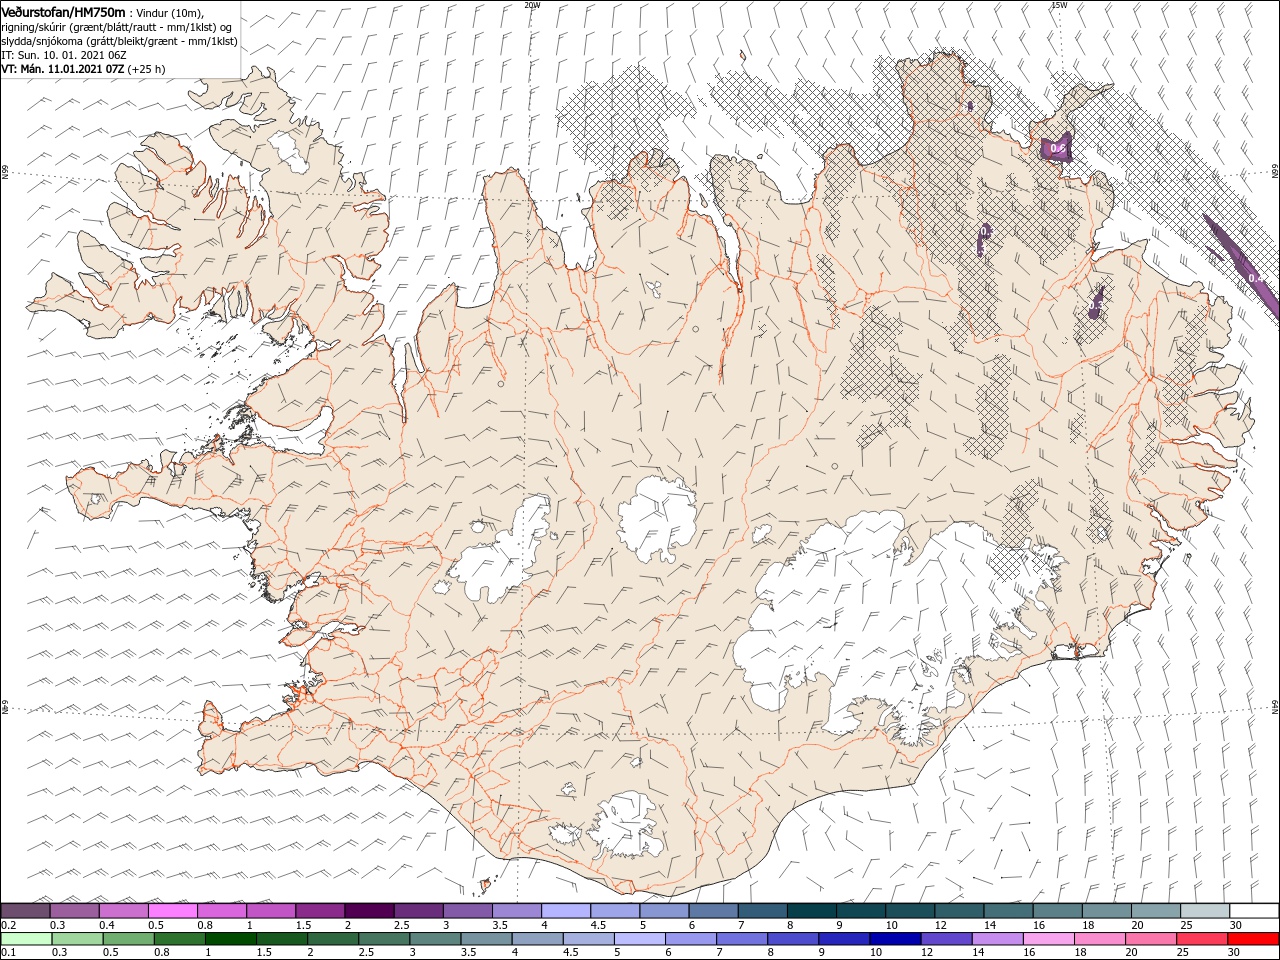
Task: Pick upper-row legend swatch labeled 3
Action: 468,910
